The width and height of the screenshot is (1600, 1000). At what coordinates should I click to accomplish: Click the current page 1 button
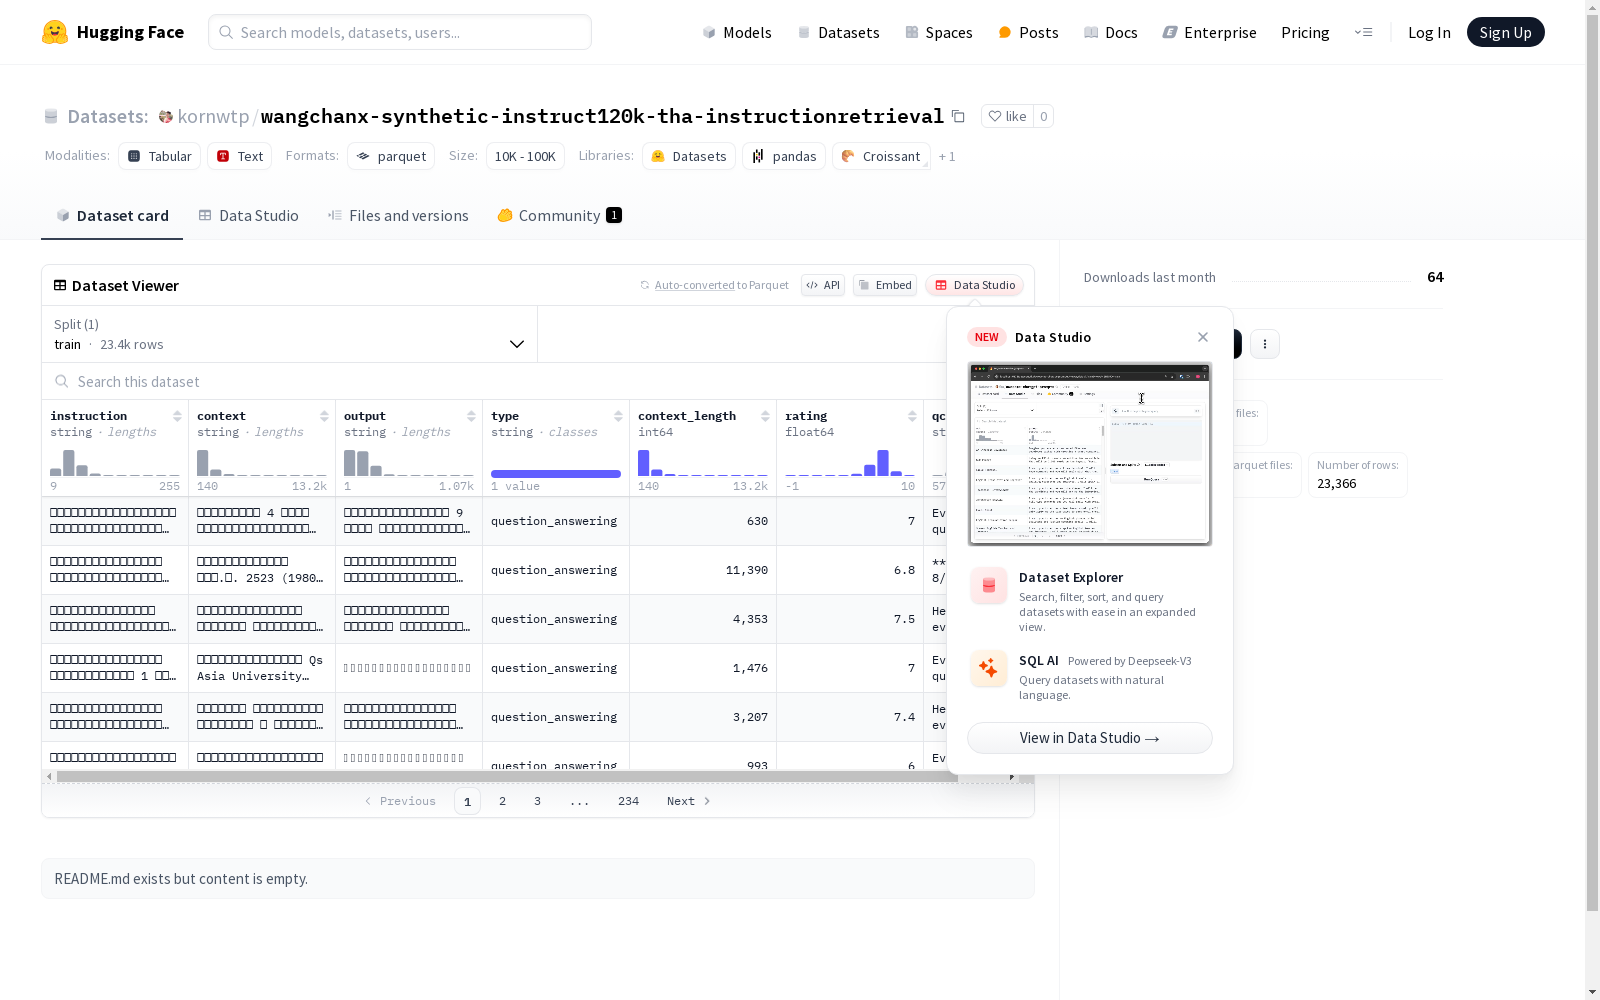coord(467,801)
